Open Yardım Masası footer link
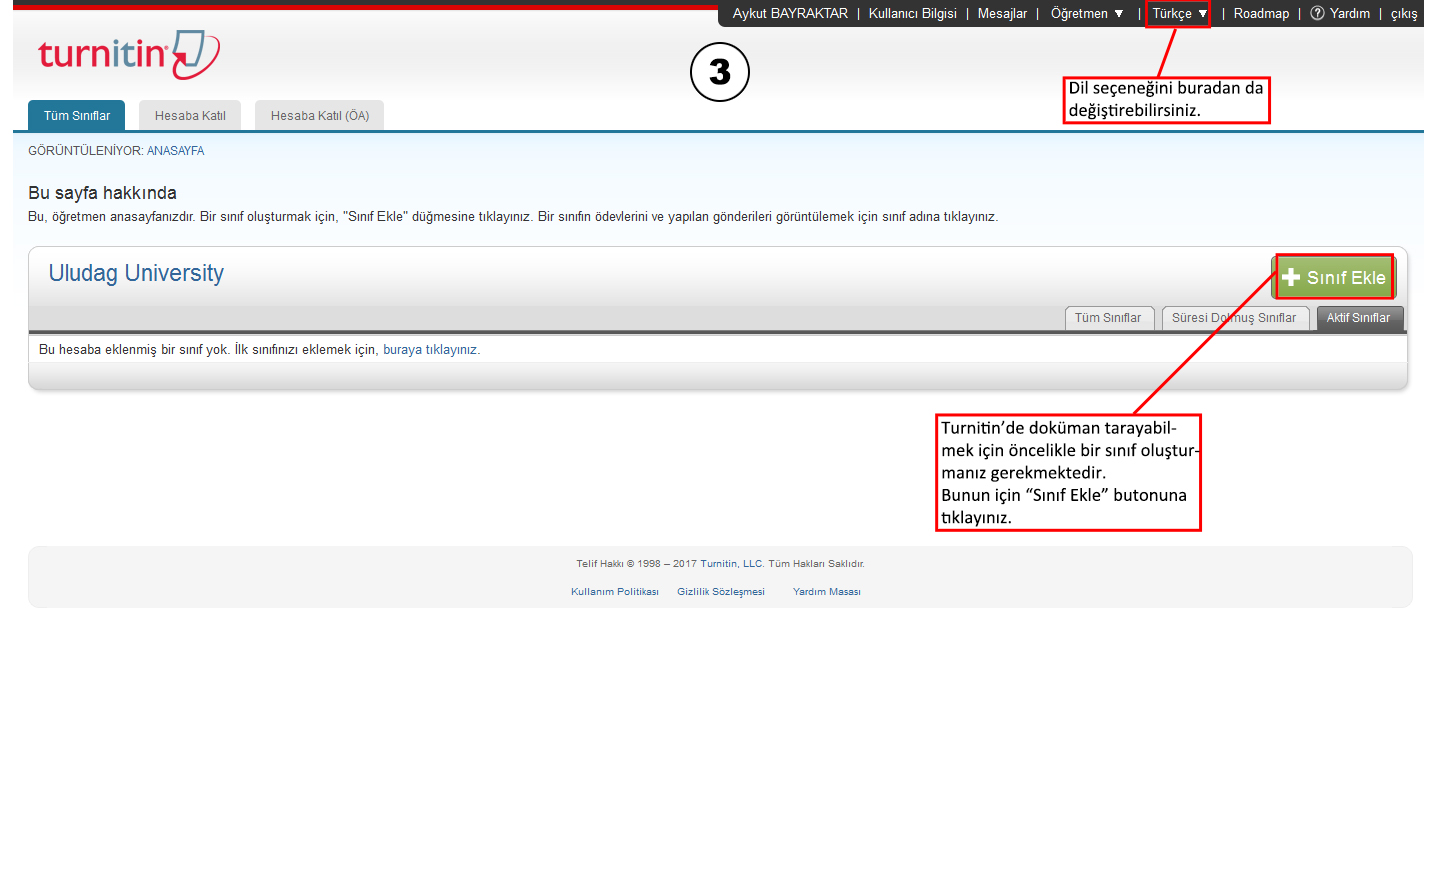 [x=827, y=592]
